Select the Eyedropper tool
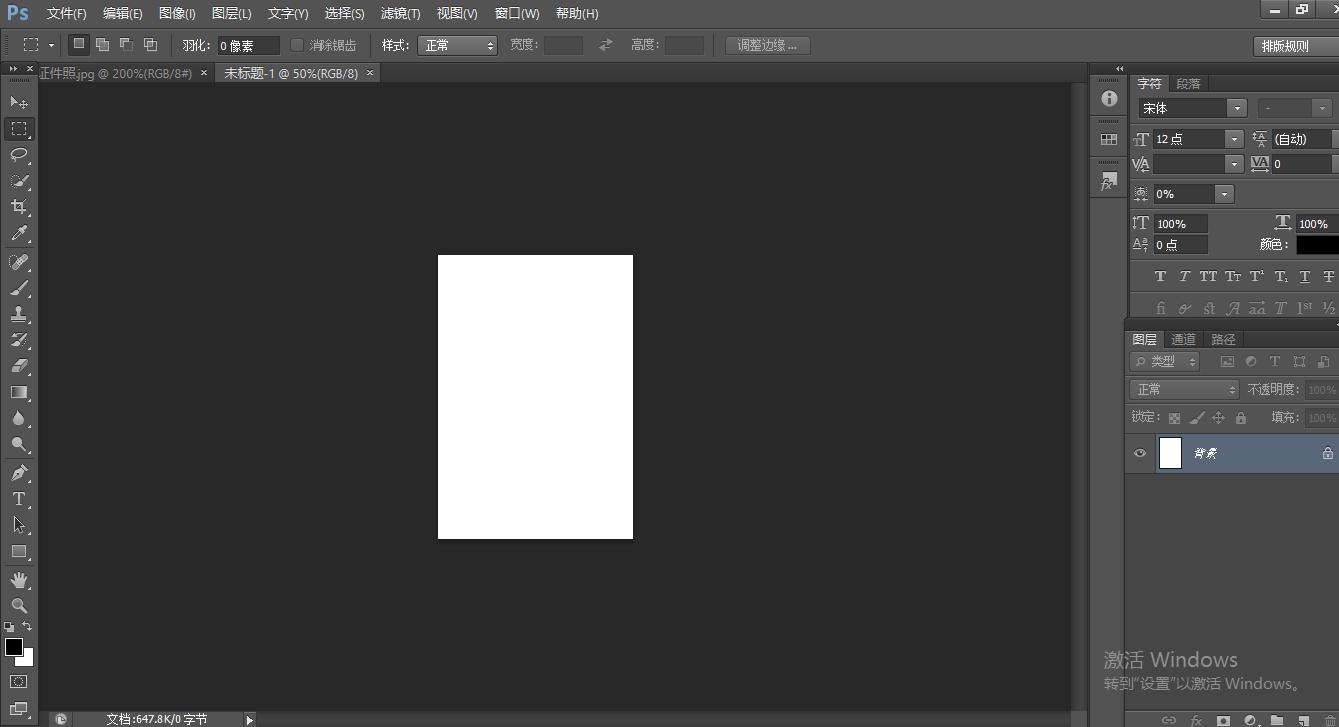The image size is (1339, 727). 18,234
